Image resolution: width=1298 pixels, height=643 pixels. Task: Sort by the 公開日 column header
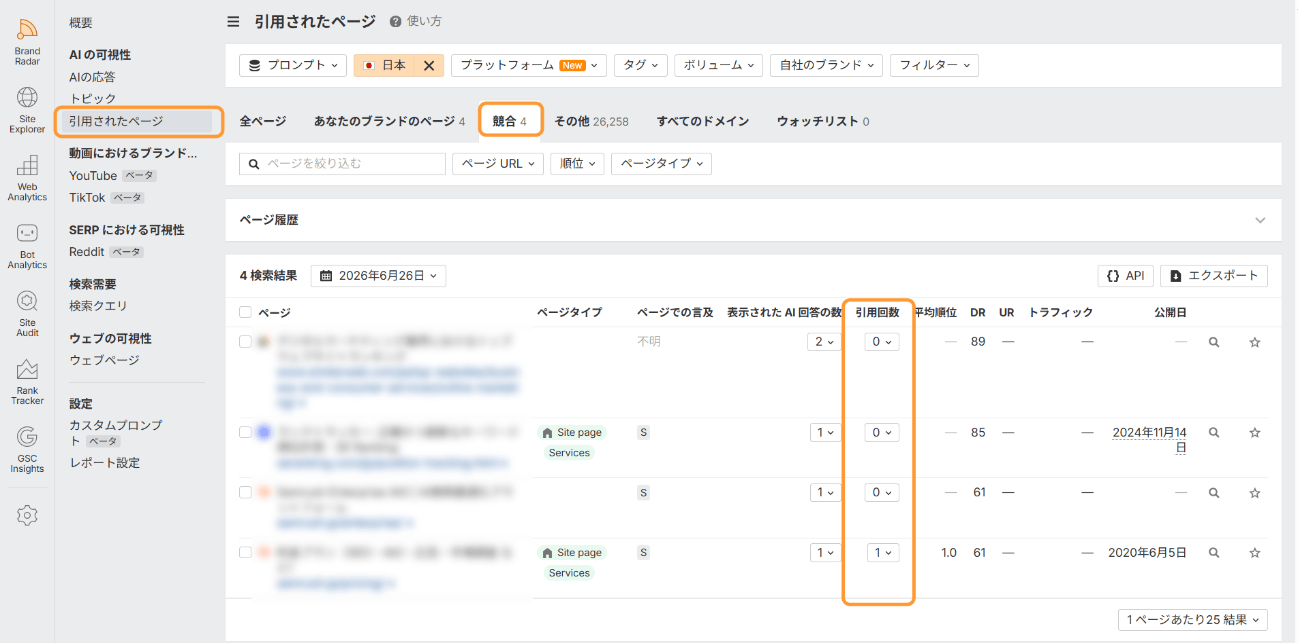[x=1170, y=313]
